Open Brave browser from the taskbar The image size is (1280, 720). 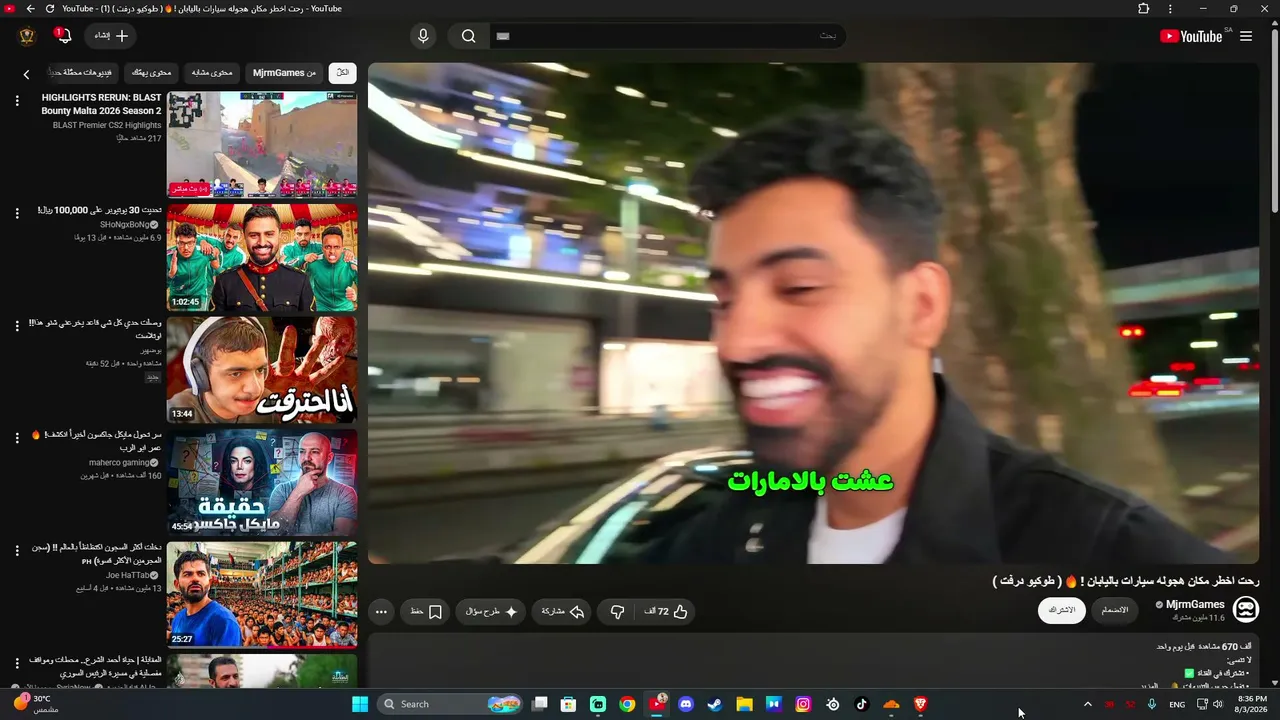920,704
